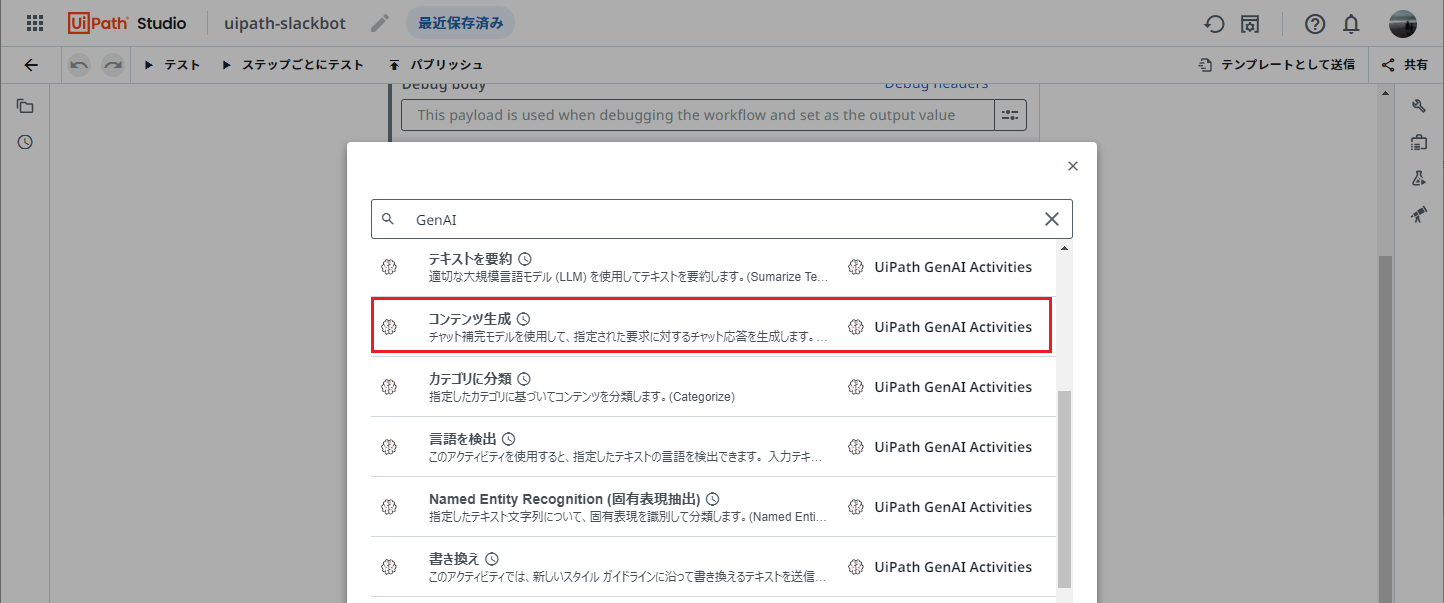Open the apps grid launcher icon
Viewport: 1444px width, 603px height.
pyautogui.click(x=35, y=23)
